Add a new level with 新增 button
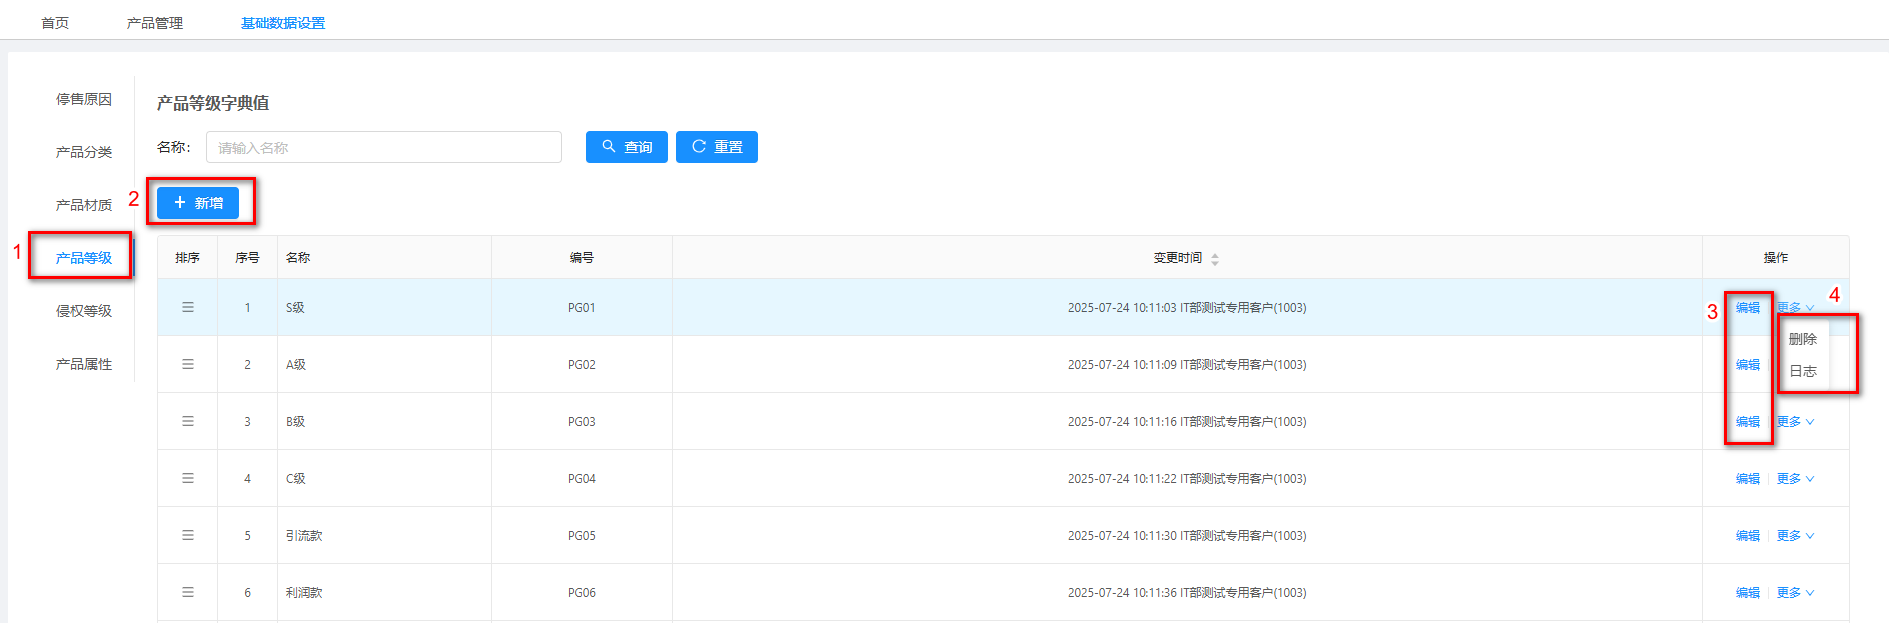Screen dimensions: 1889x623 tap(198, 203)
